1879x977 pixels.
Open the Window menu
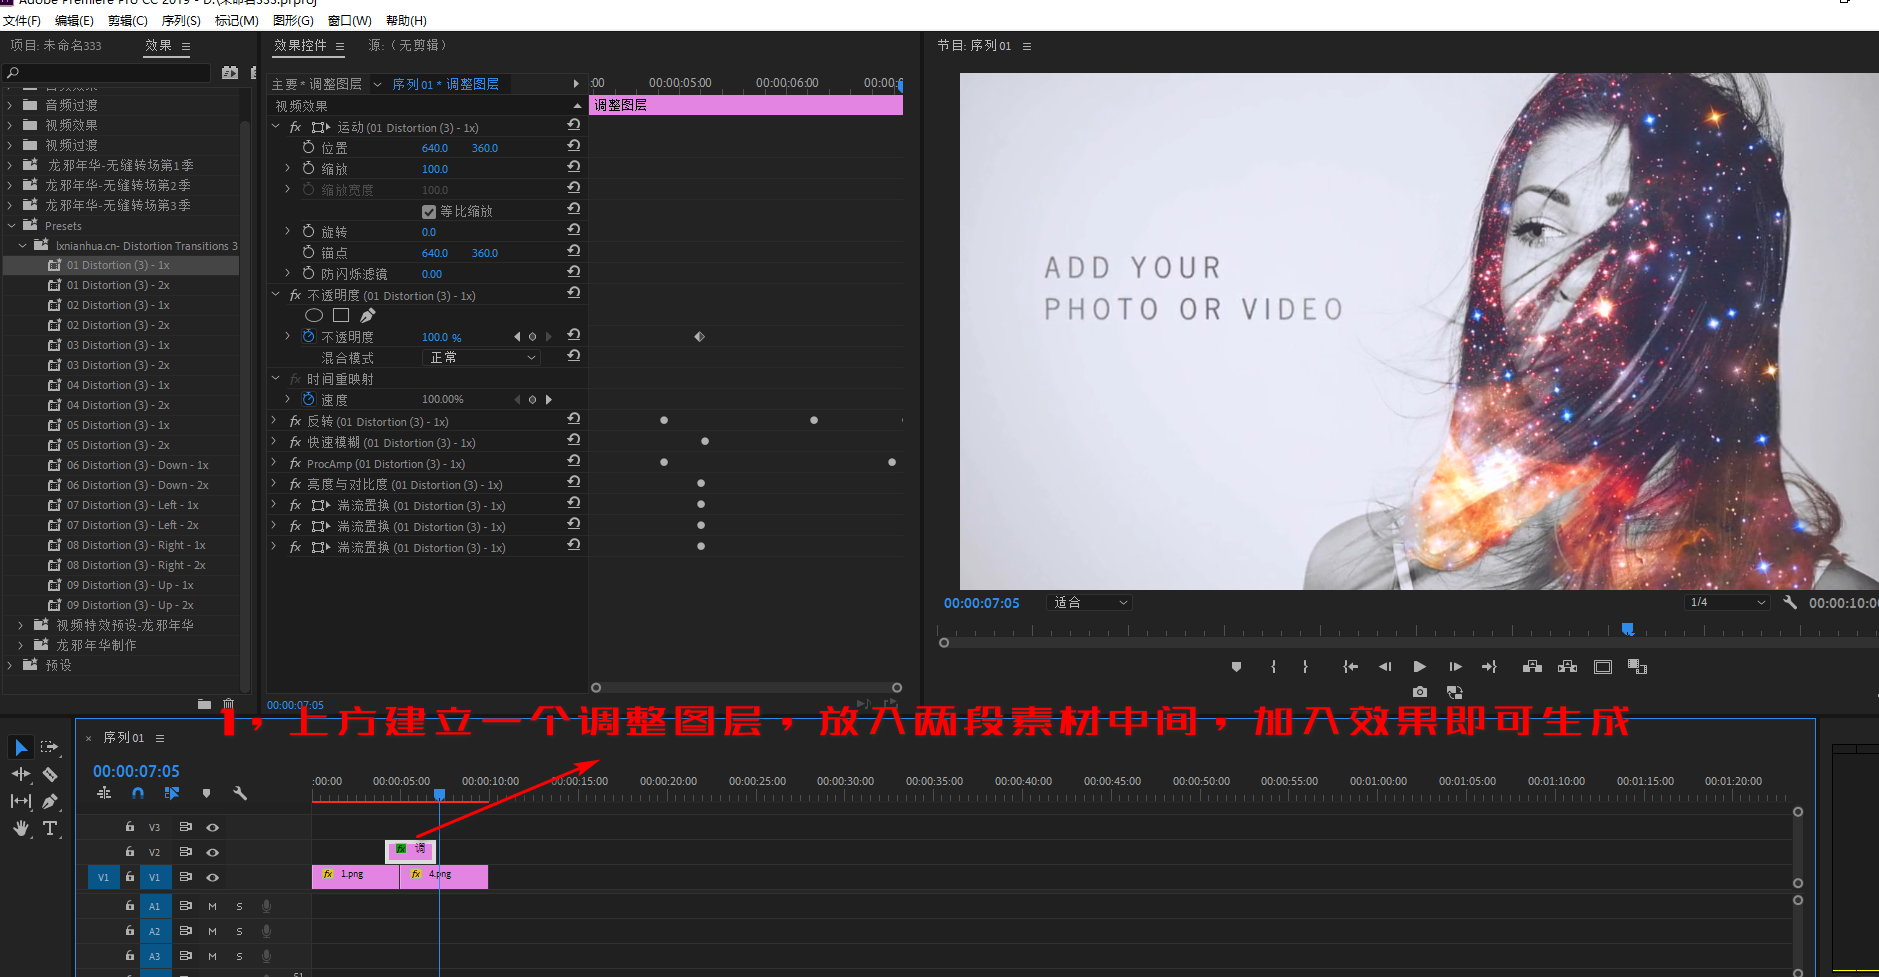pyautogui.click(x=350, y=21)
